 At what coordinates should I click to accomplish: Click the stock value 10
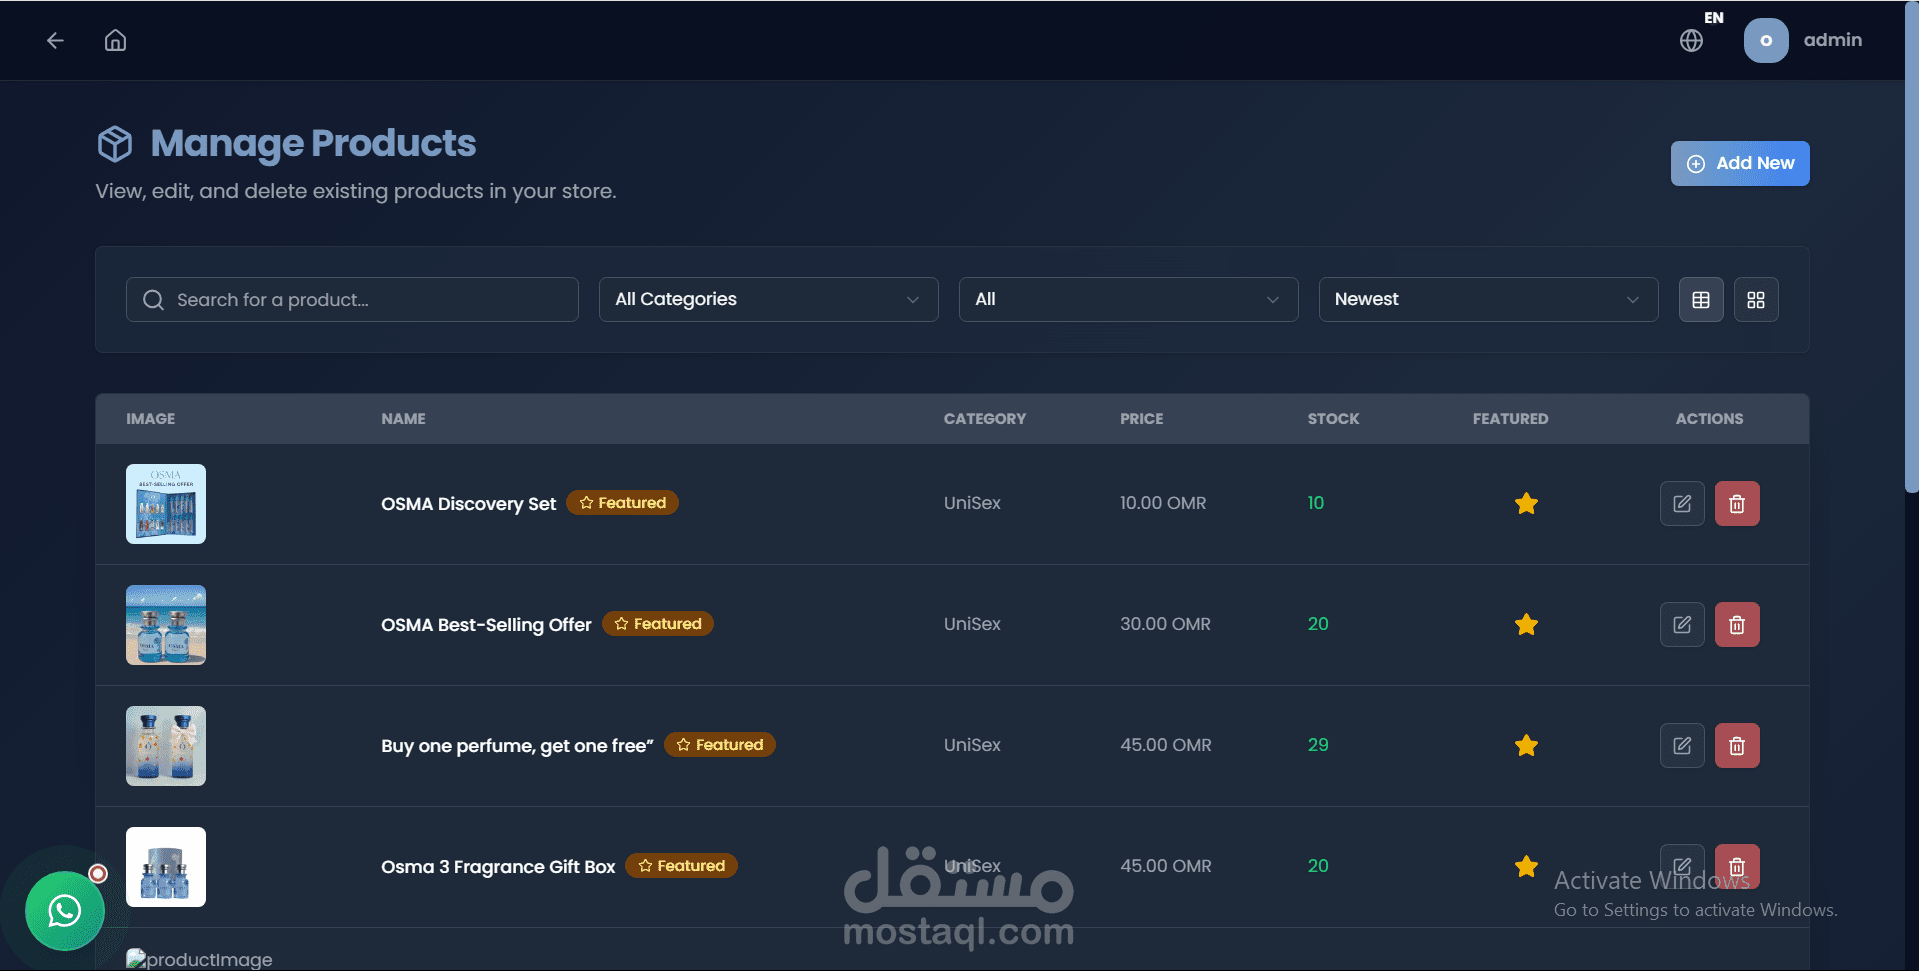point(1316,503)
